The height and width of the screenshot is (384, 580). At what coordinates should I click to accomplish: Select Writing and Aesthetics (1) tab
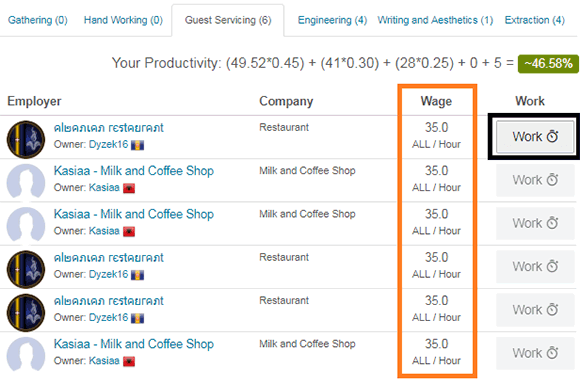click(435, 20)
